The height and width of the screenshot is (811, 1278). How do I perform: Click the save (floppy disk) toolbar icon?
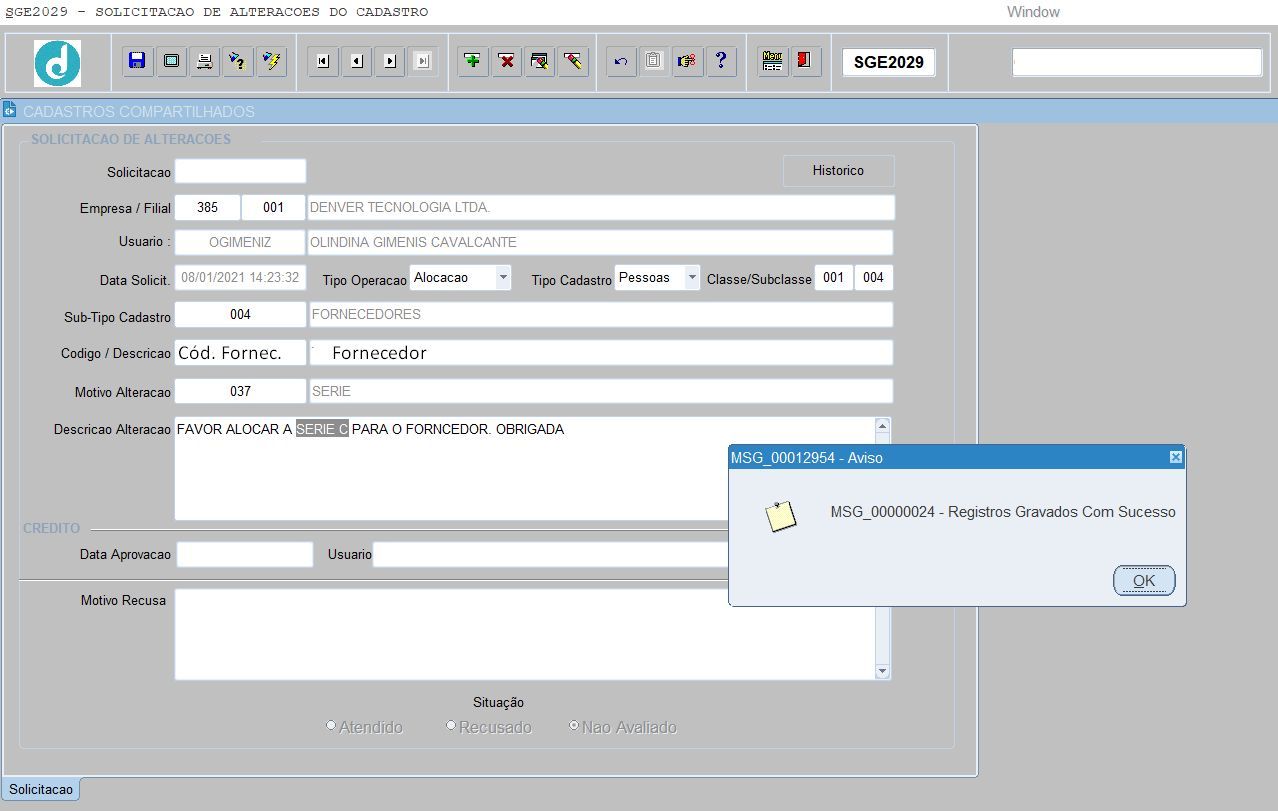(x=138, y=61)
